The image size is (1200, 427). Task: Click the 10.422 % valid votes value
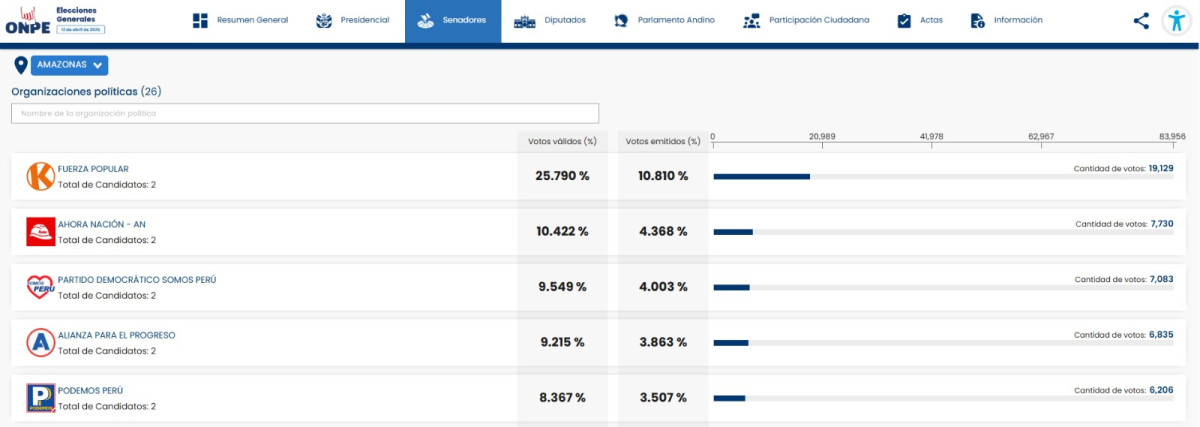(562, 232)
